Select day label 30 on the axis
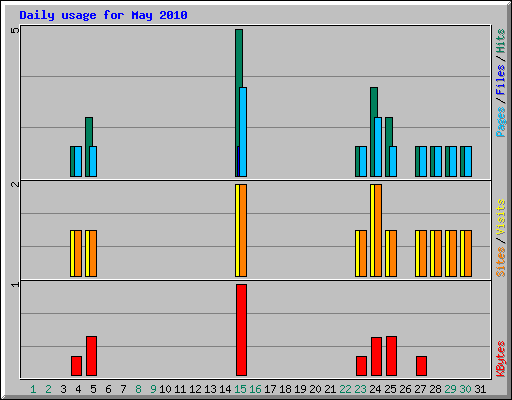The image size is (512, 400). 465,389
